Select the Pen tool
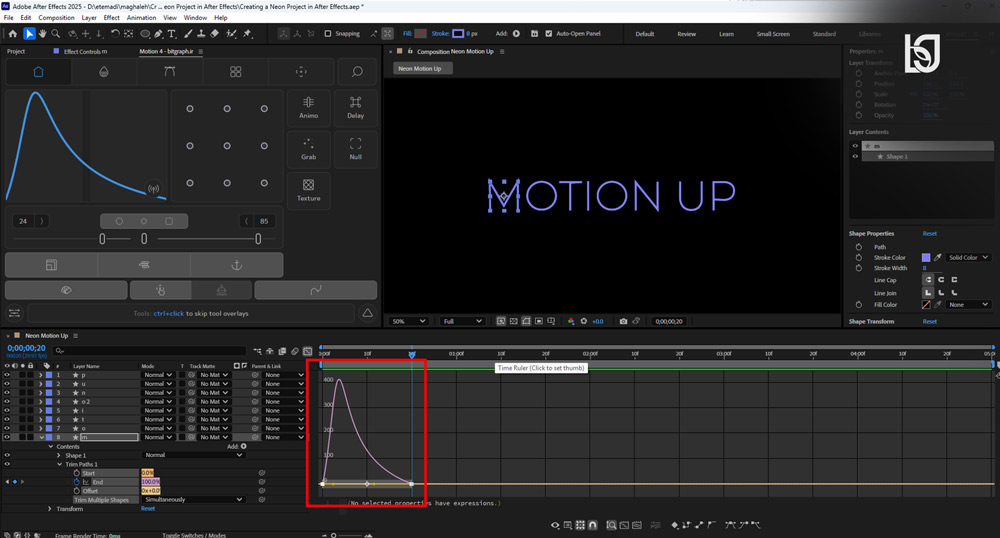 coord(158,34)
